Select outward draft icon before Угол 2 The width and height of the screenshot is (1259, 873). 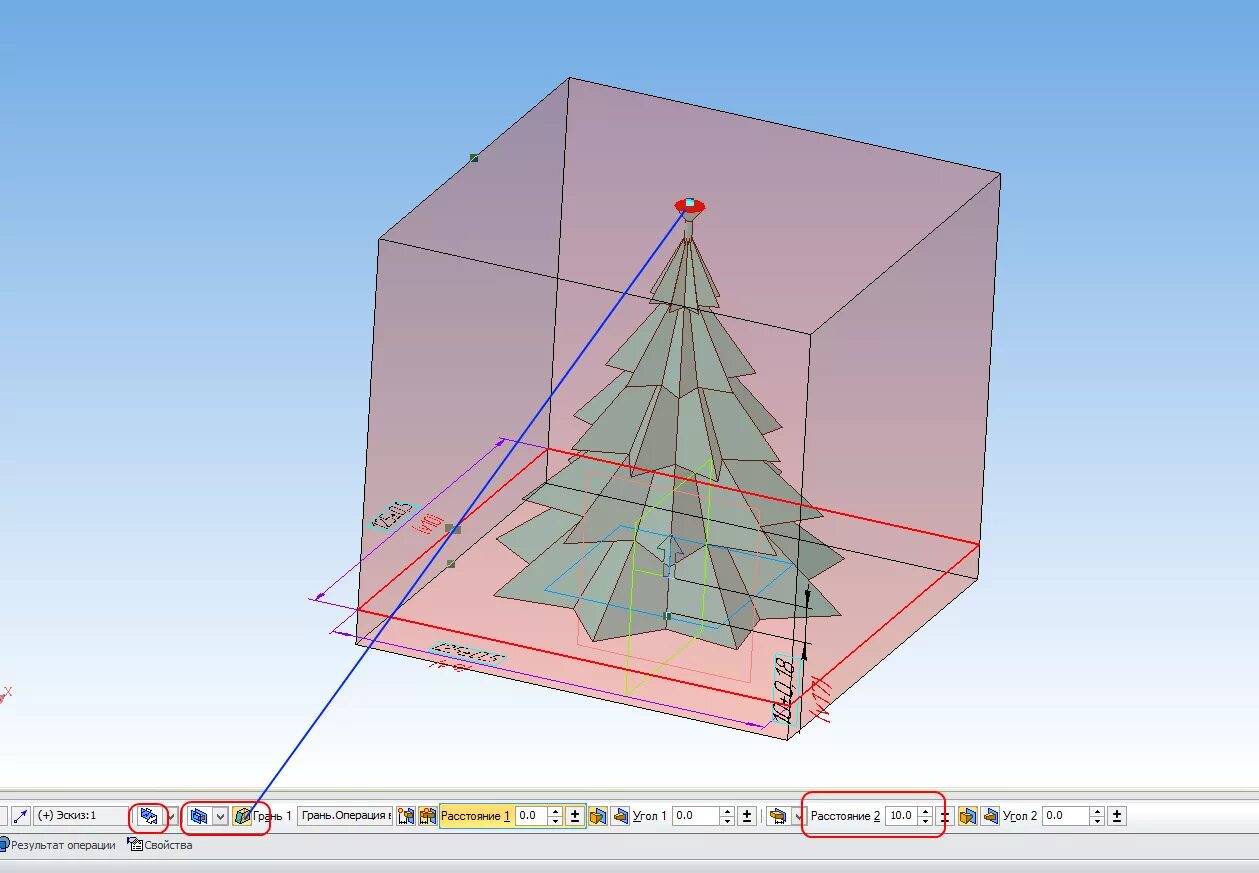968,816
